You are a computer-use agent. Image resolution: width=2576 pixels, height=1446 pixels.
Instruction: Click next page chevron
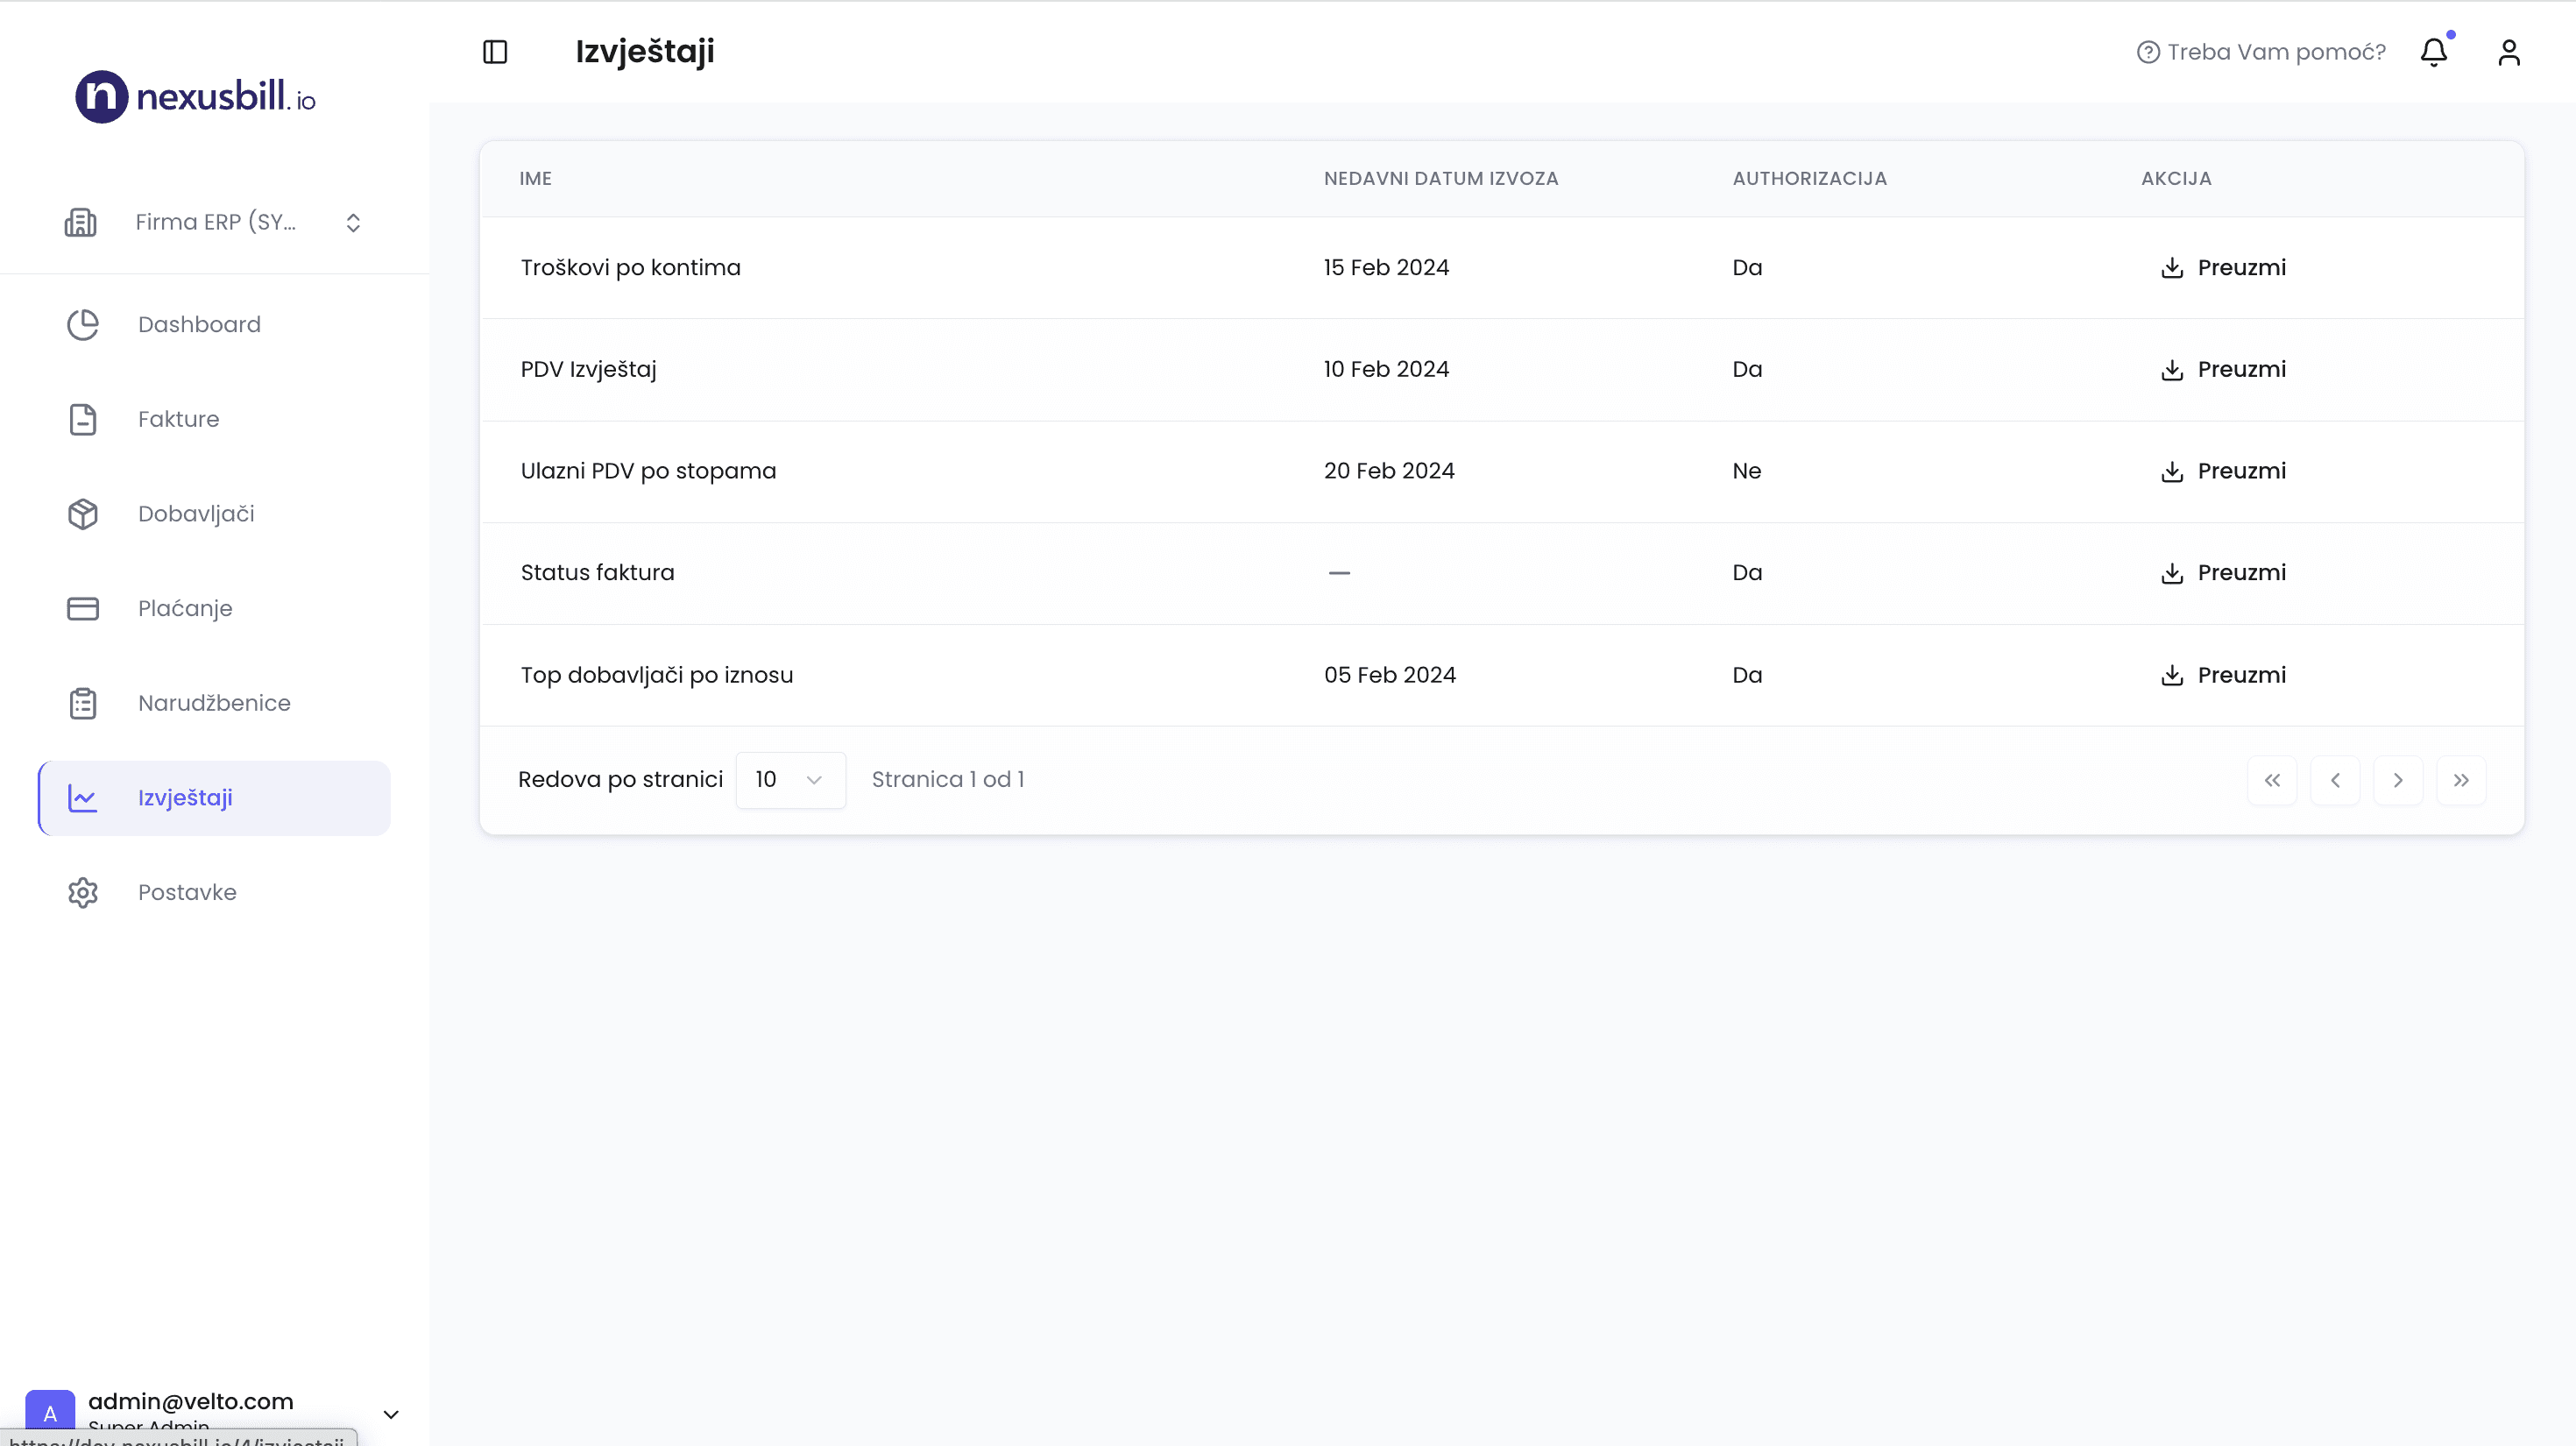(x=2397, y=780)
